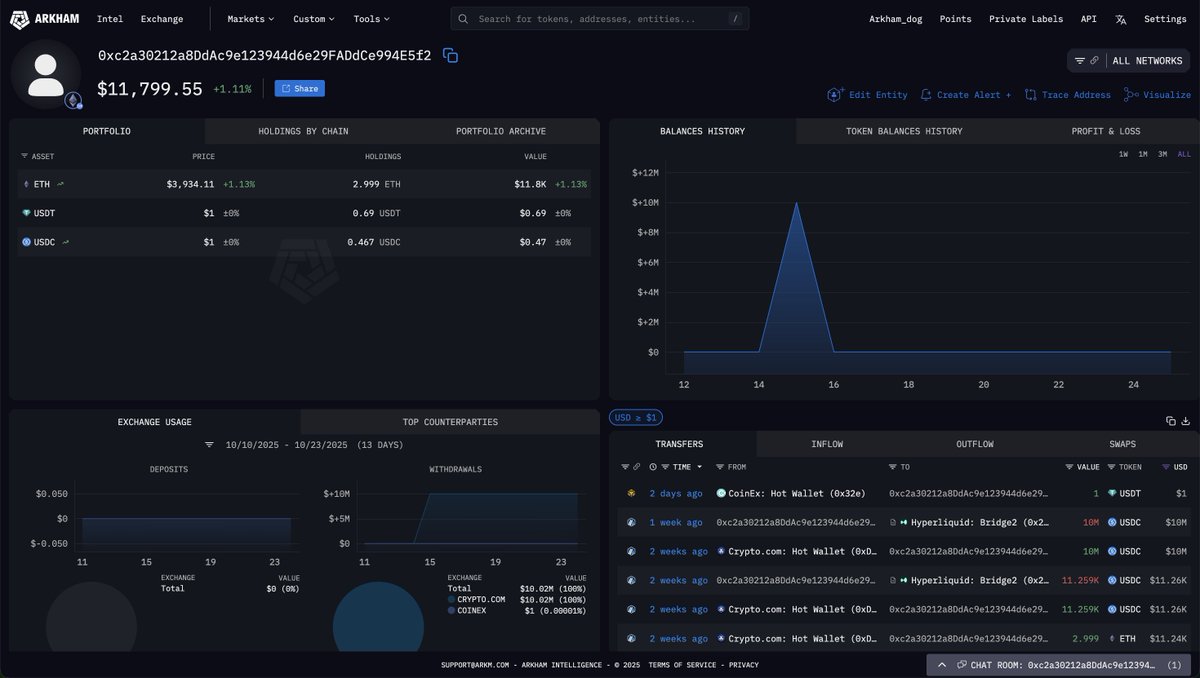1200x678 pixels.
Task: Open Settings in the header
Action: tap(1165, 19)
